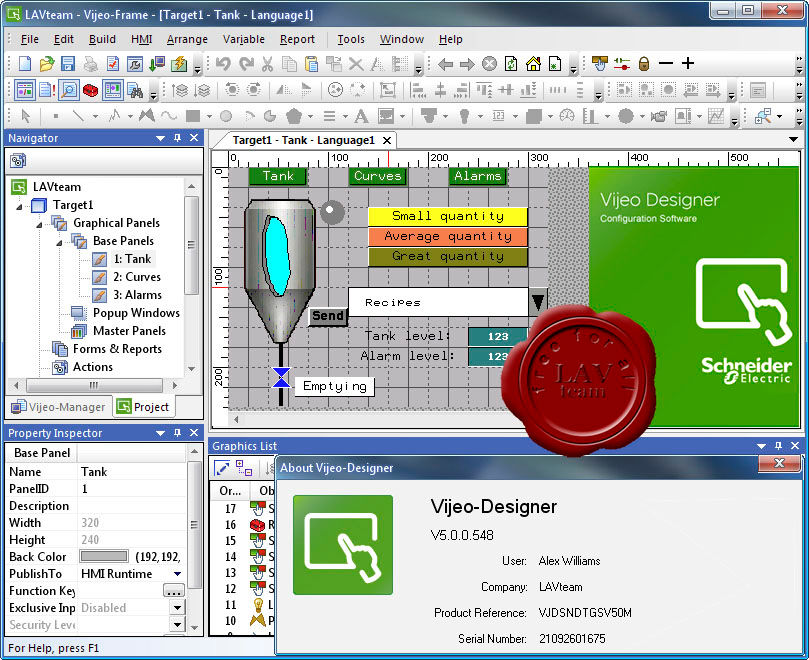Toggle the magnifier zoom view toolbar button
Screen dimensions: 809x660
[69, 90]
